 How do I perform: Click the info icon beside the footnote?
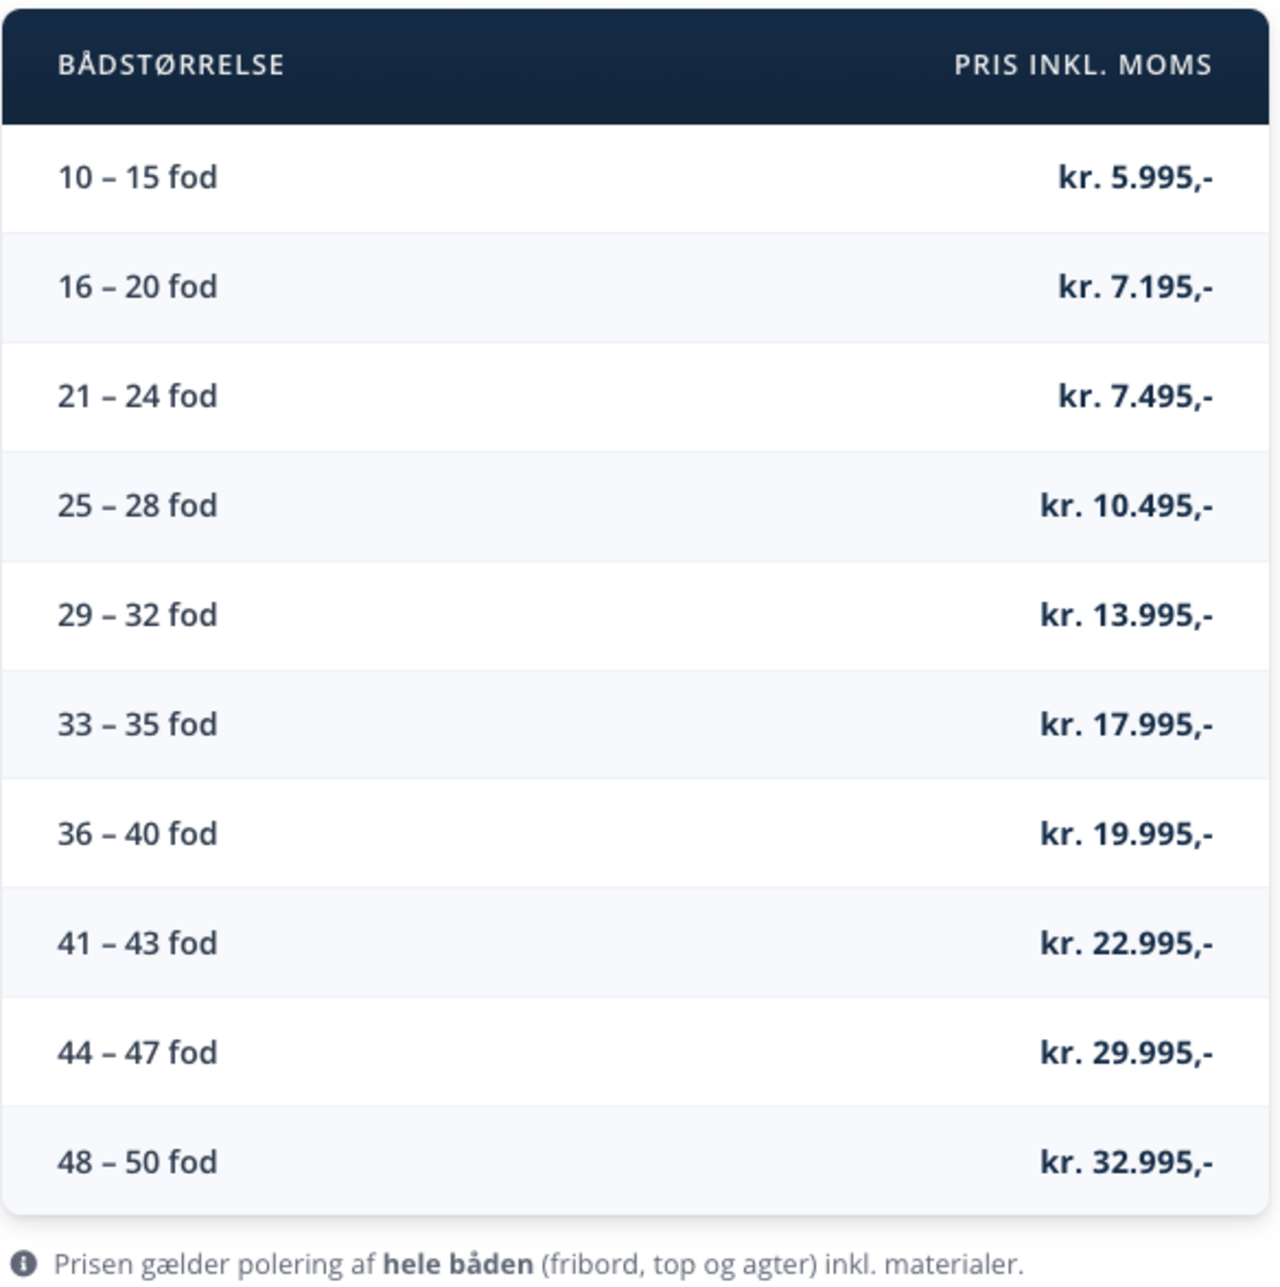tap(22, 1264)
